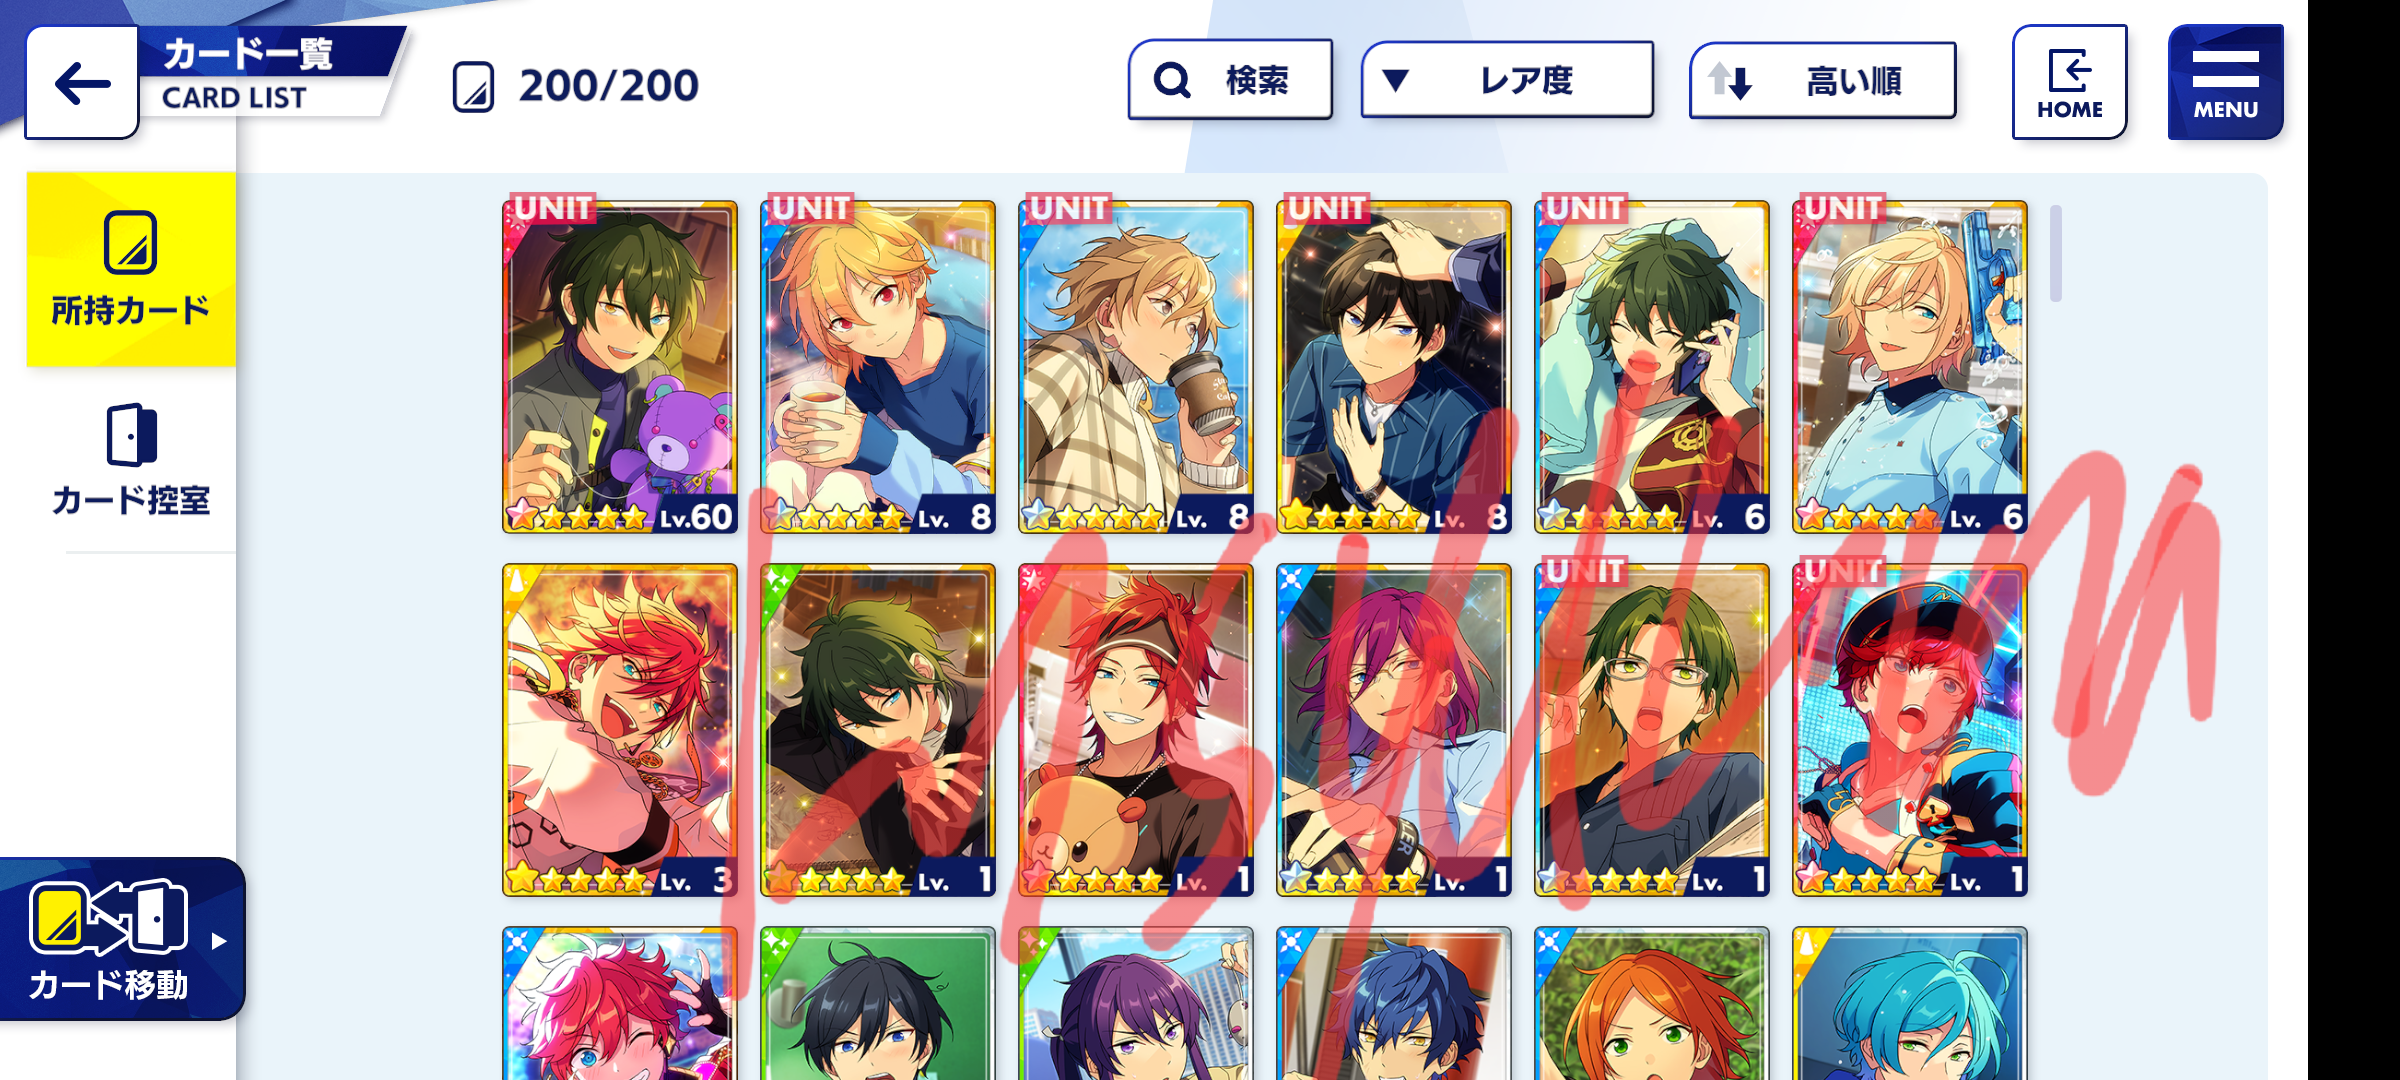Select the card drinking from coffee cup
The height and width of the screenshot is (1080, 2400).
point(1136,367)
